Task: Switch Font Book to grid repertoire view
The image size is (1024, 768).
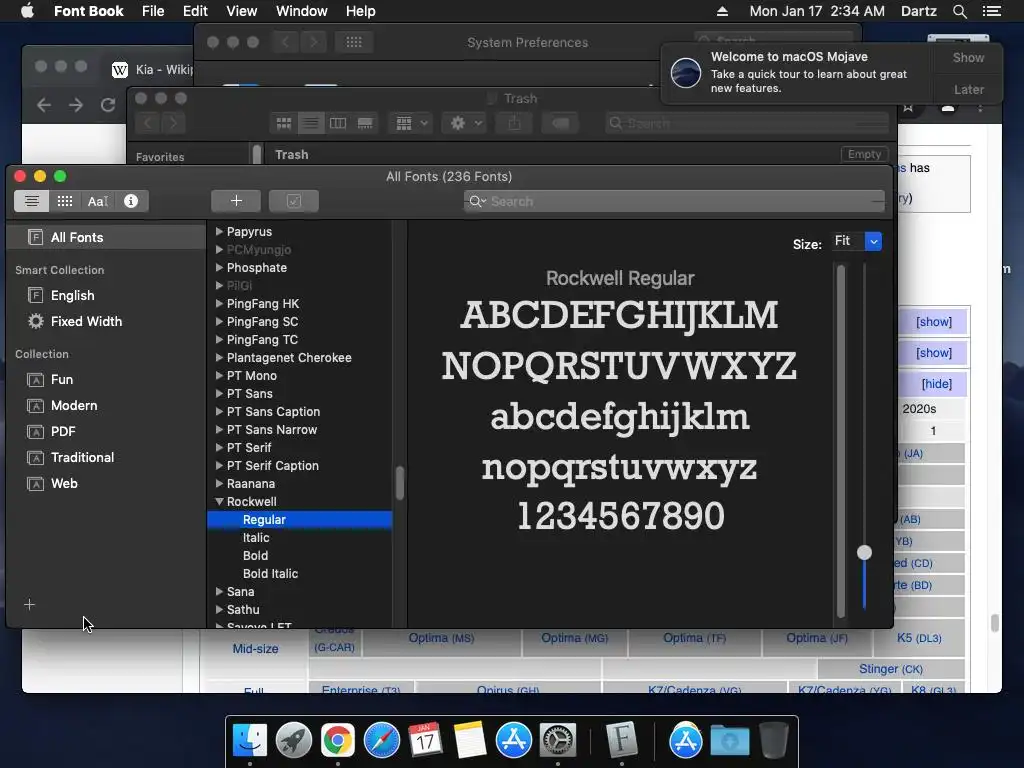Action: tap(65, 201)
